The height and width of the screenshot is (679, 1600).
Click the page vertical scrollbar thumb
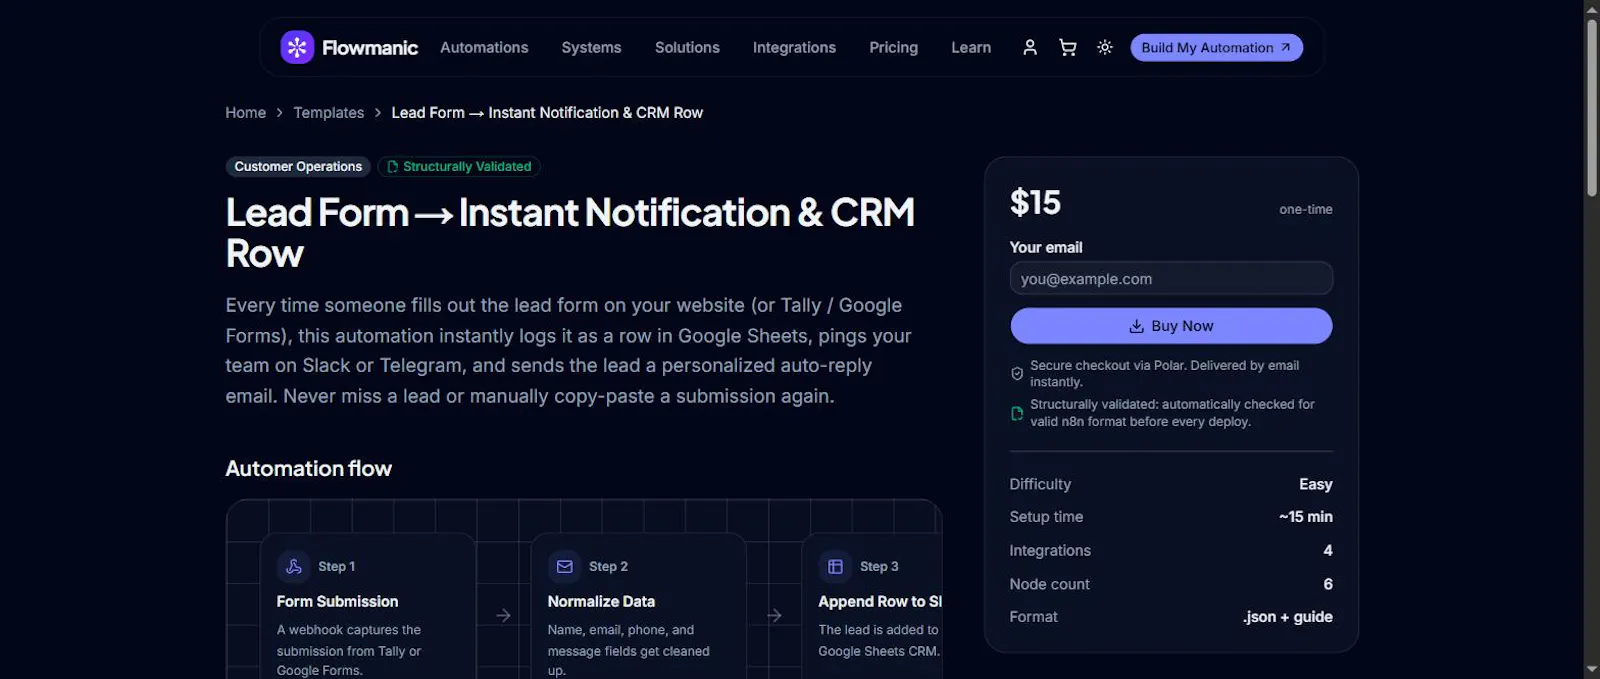click(1592, 108)
